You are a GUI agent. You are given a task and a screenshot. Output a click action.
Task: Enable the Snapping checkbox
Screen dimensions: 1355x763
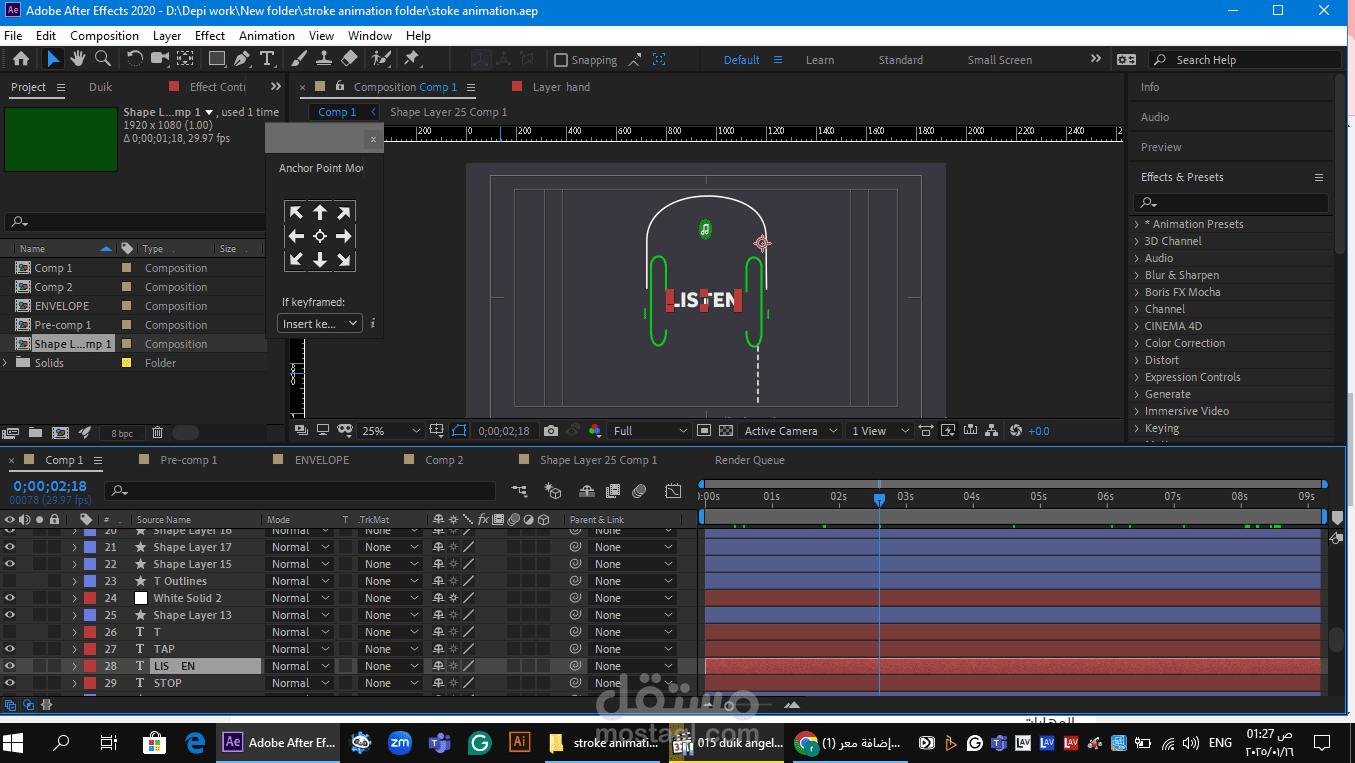coord(561,60)
